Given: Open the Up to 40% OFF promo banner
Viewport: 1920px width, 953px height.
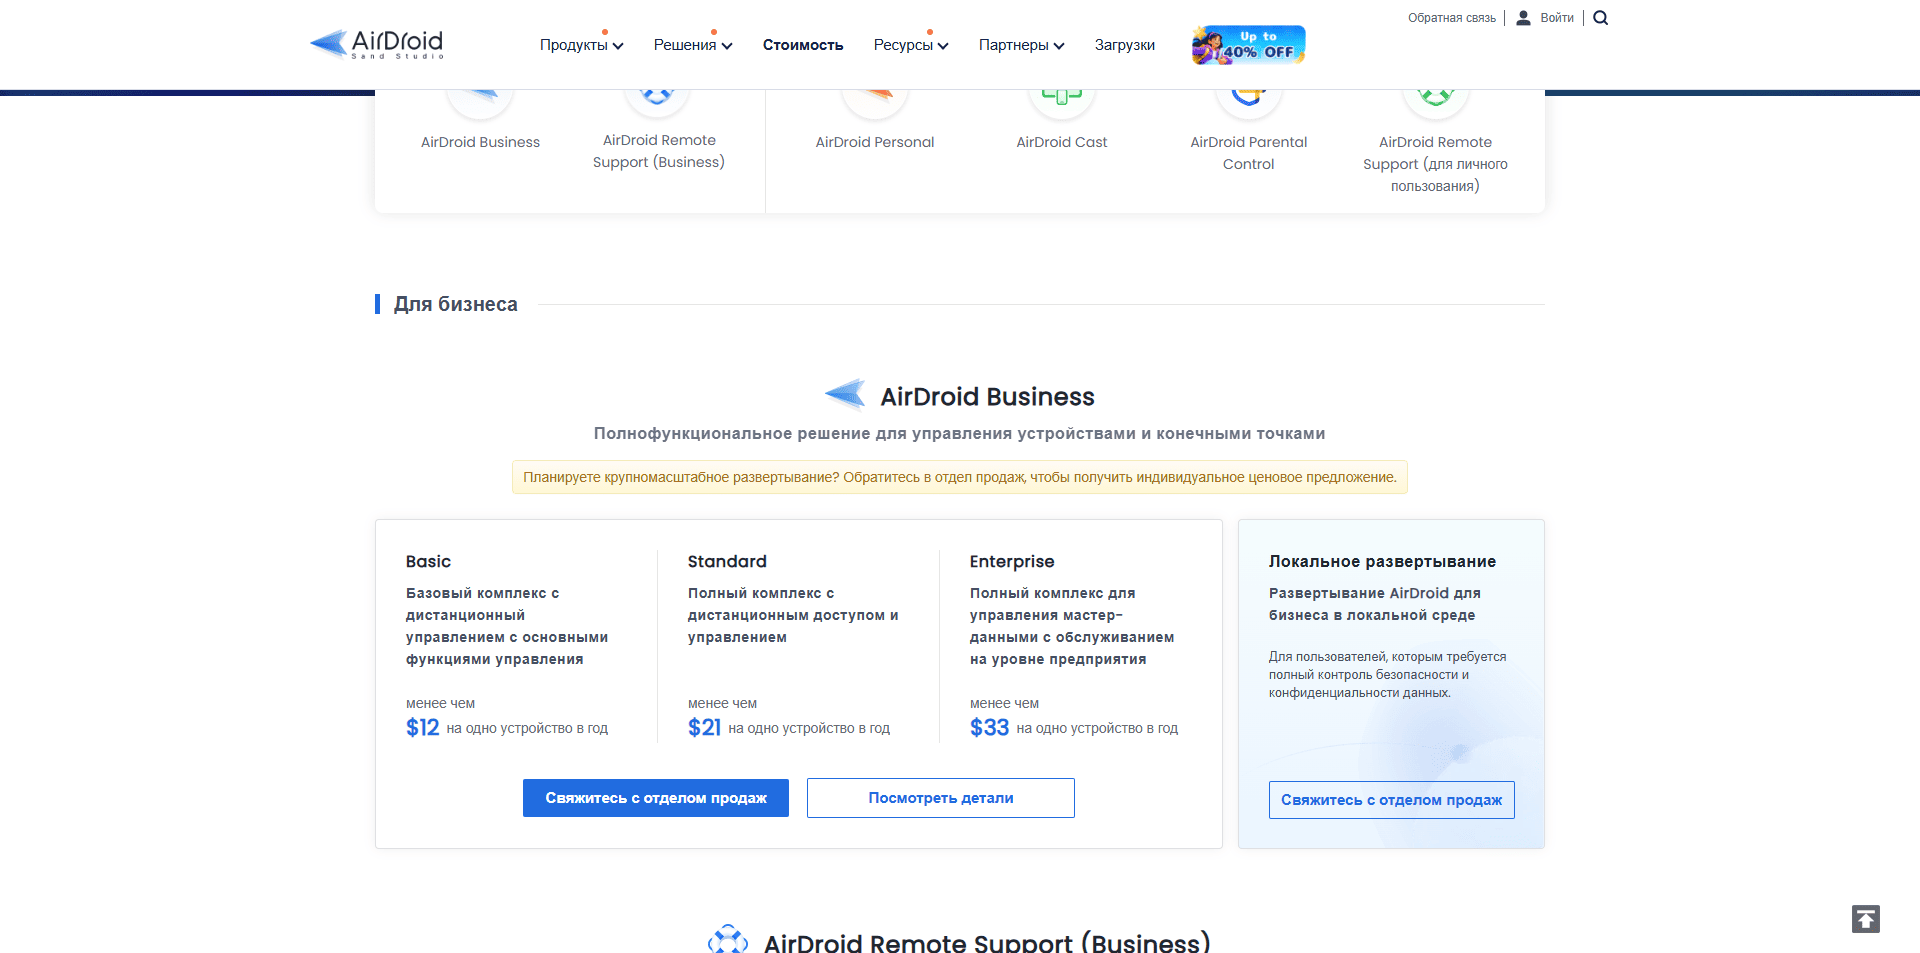Looking at the screenshot, I should click(1248, 45).
